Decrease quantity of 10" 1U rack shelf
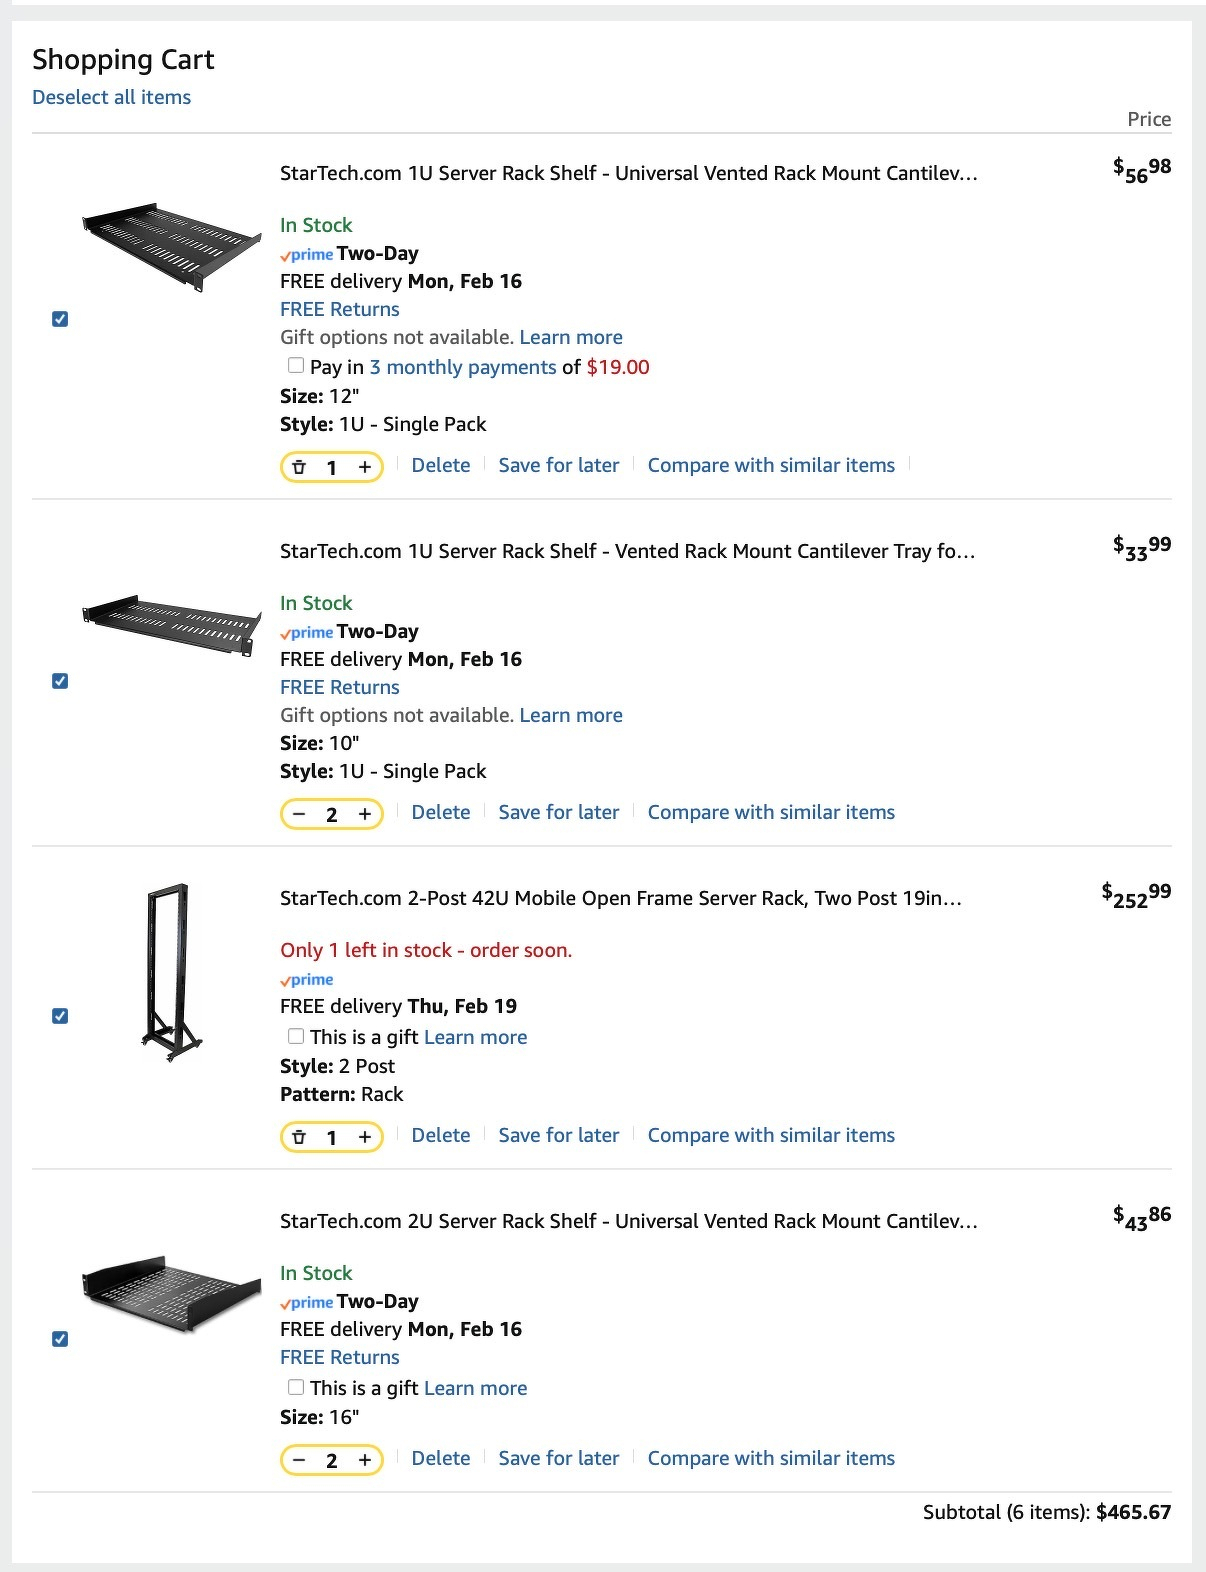The image size is (1206, 1572). [298, 814]
